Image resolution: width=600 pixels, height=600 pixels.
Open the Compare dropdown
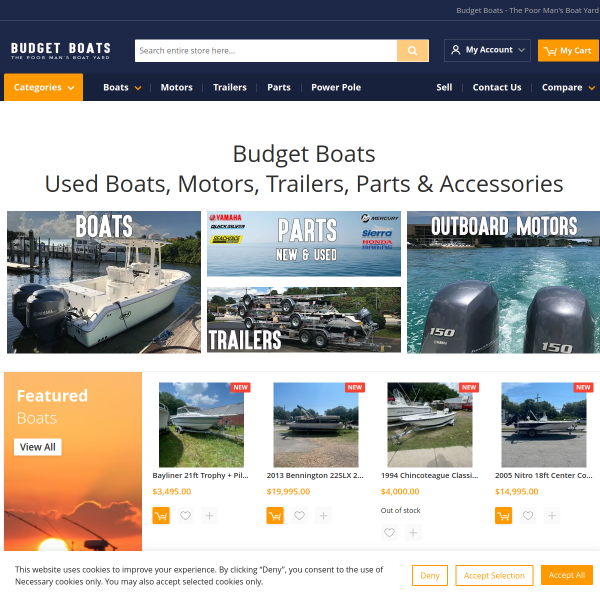pyautogui.click(x=568, y=88)
